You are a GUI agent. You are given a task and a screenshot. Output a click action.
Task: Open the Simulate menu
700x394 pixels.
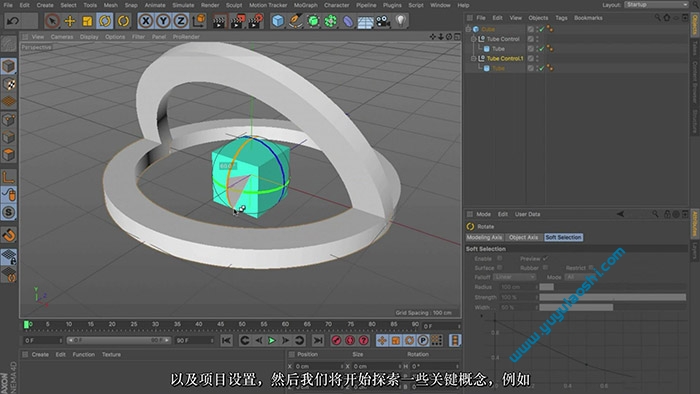[x=183, y=5]
